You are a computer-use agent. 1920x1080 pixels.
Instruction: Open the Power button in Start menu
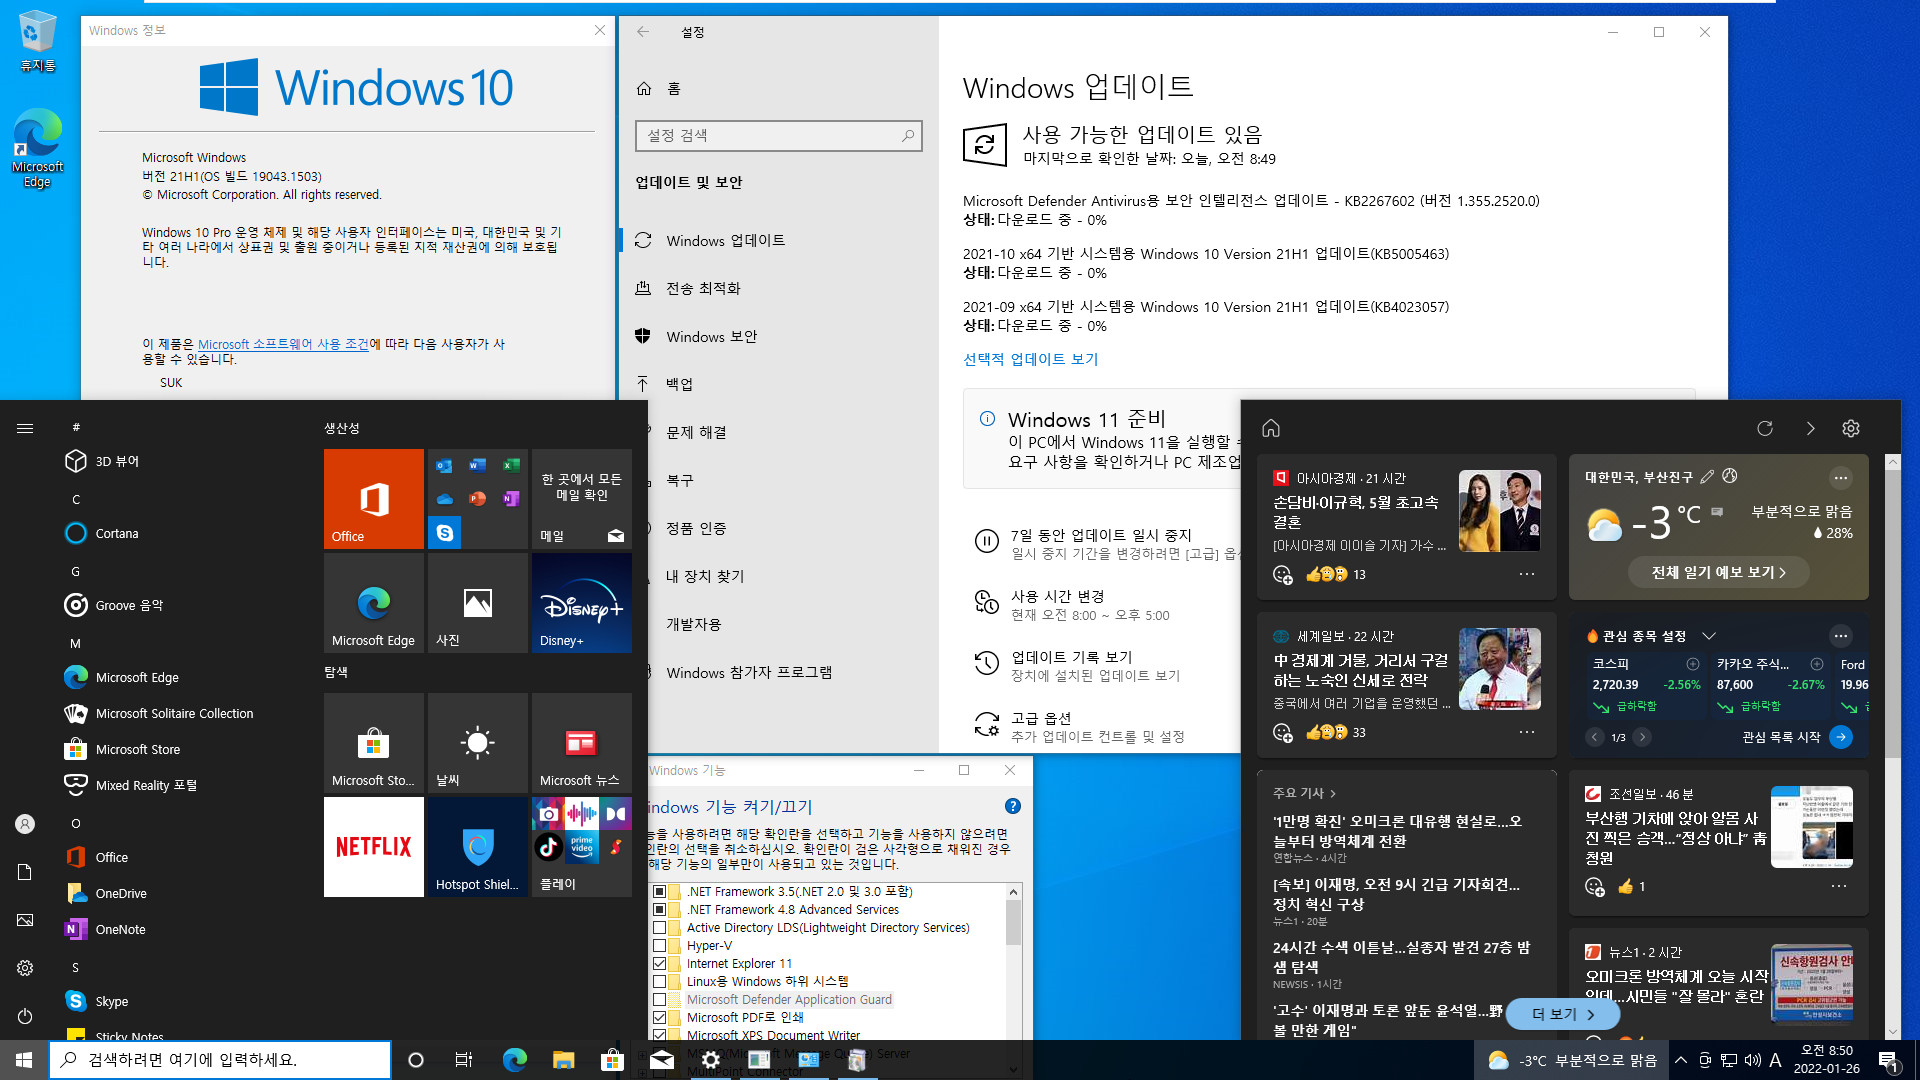(x=25, y=1016)
